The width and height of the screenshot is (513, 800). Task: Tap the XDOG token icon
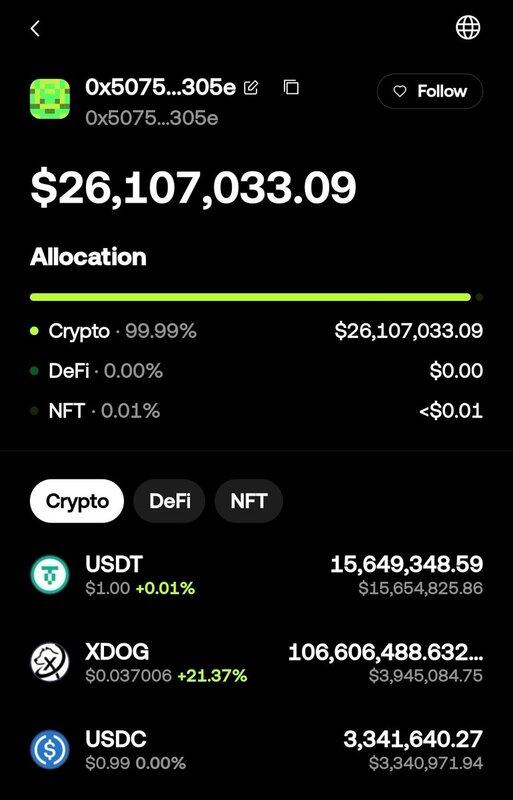tap(50, 662)
